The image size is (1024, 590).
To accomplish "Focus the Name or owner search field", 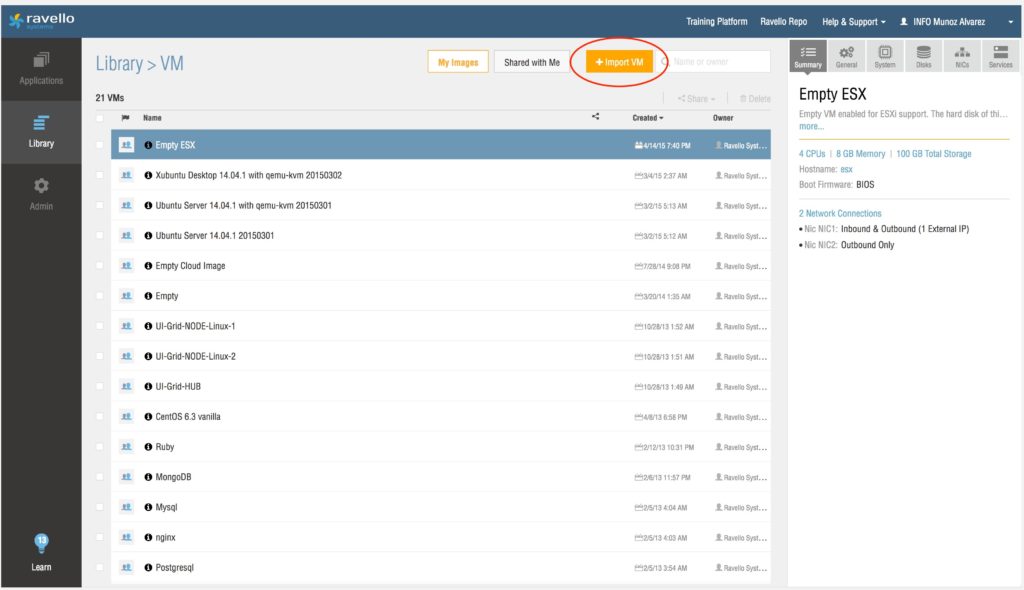I will pos(720,62).
